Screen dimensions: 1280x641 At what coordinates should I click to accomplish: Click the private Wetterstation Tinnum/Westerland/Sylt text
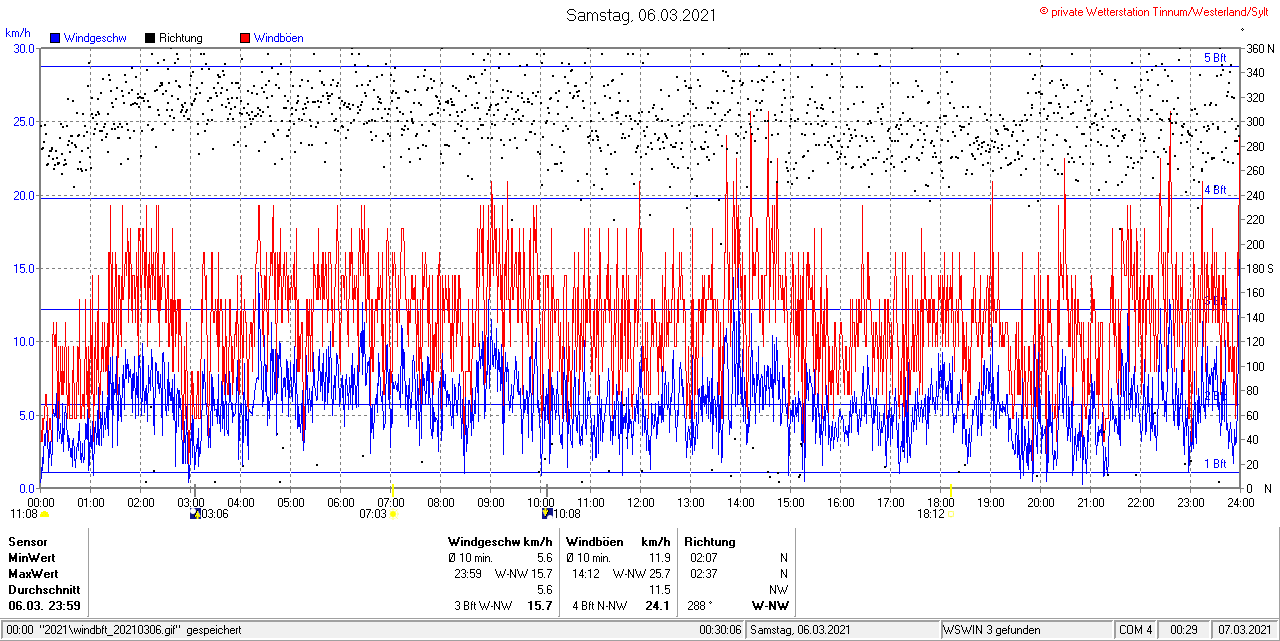pyautogui.click(x=1158, y=11)
